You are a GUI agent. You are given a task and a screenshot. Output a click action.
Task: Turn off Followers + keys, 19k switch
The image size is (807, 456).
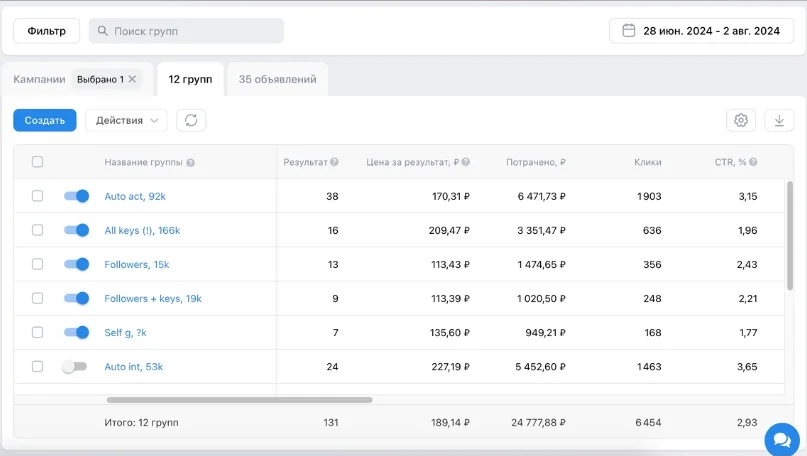click(x=76, y=299)
